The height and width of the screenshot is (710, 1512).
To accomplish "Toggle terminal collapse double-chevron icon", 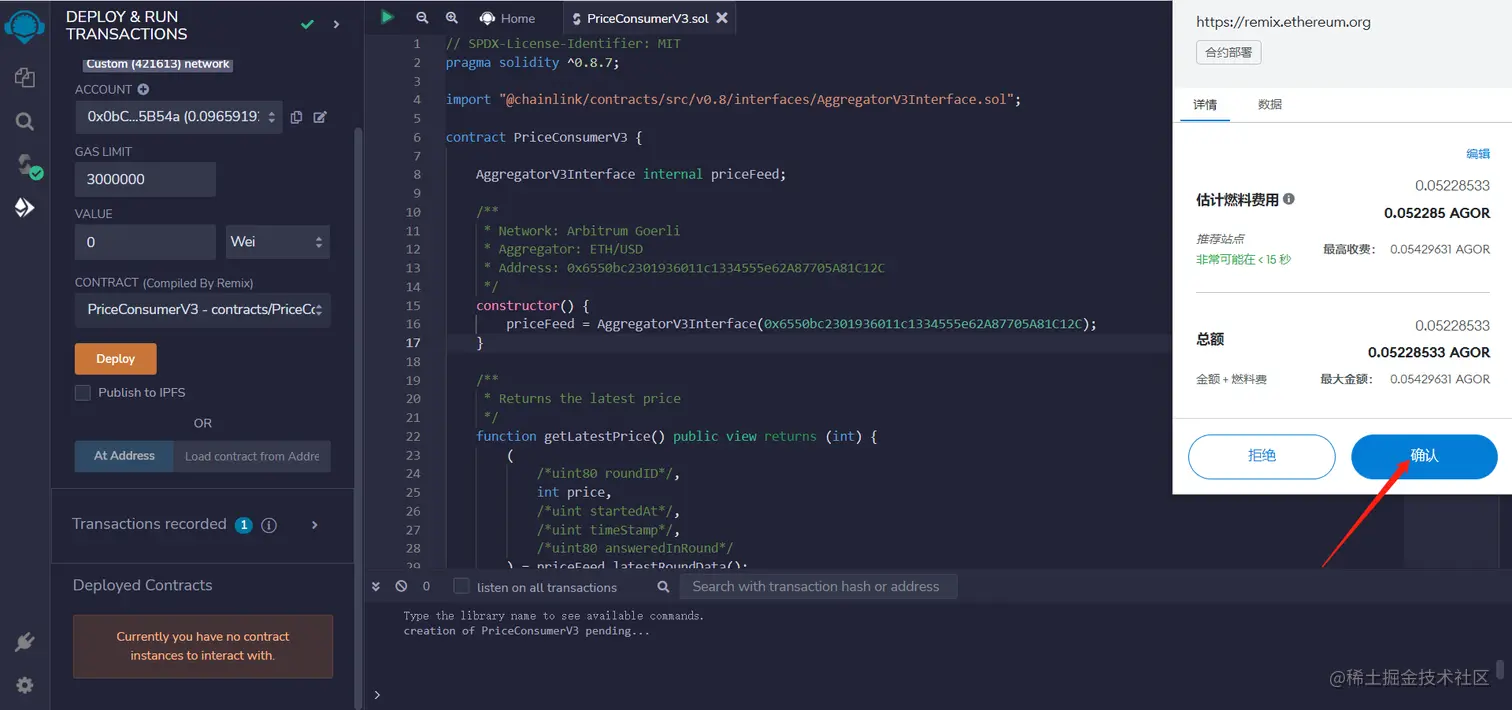I will (376, 586).
